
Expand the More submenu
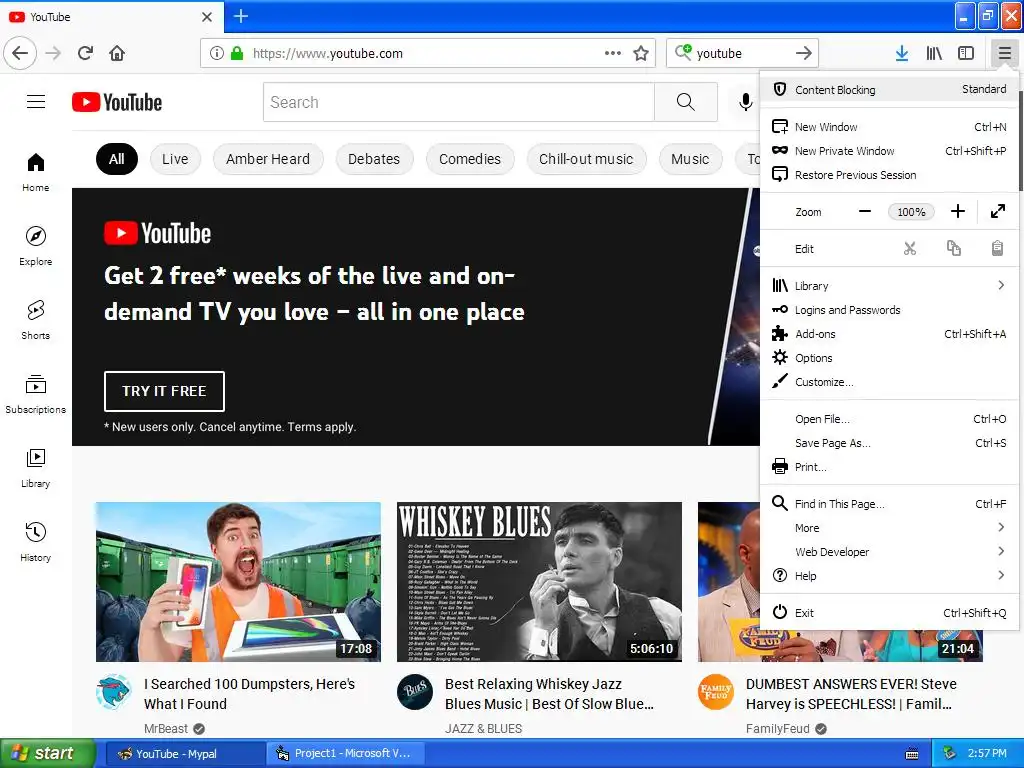coord(889,528)
